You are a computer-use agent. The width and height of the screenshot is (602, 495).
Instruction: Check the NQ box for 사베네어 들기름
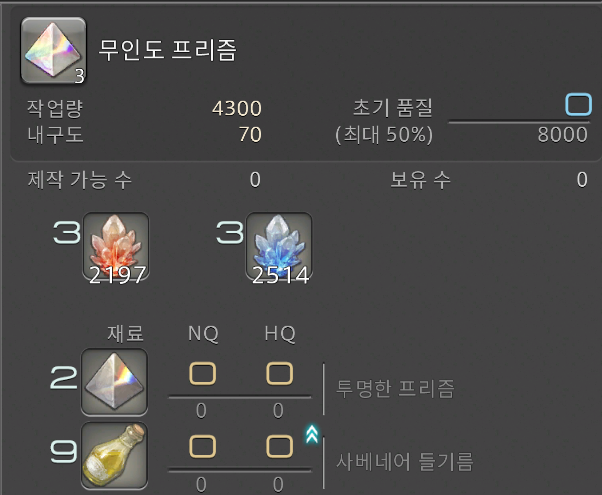pyautogui.click(x=202, y=447)
